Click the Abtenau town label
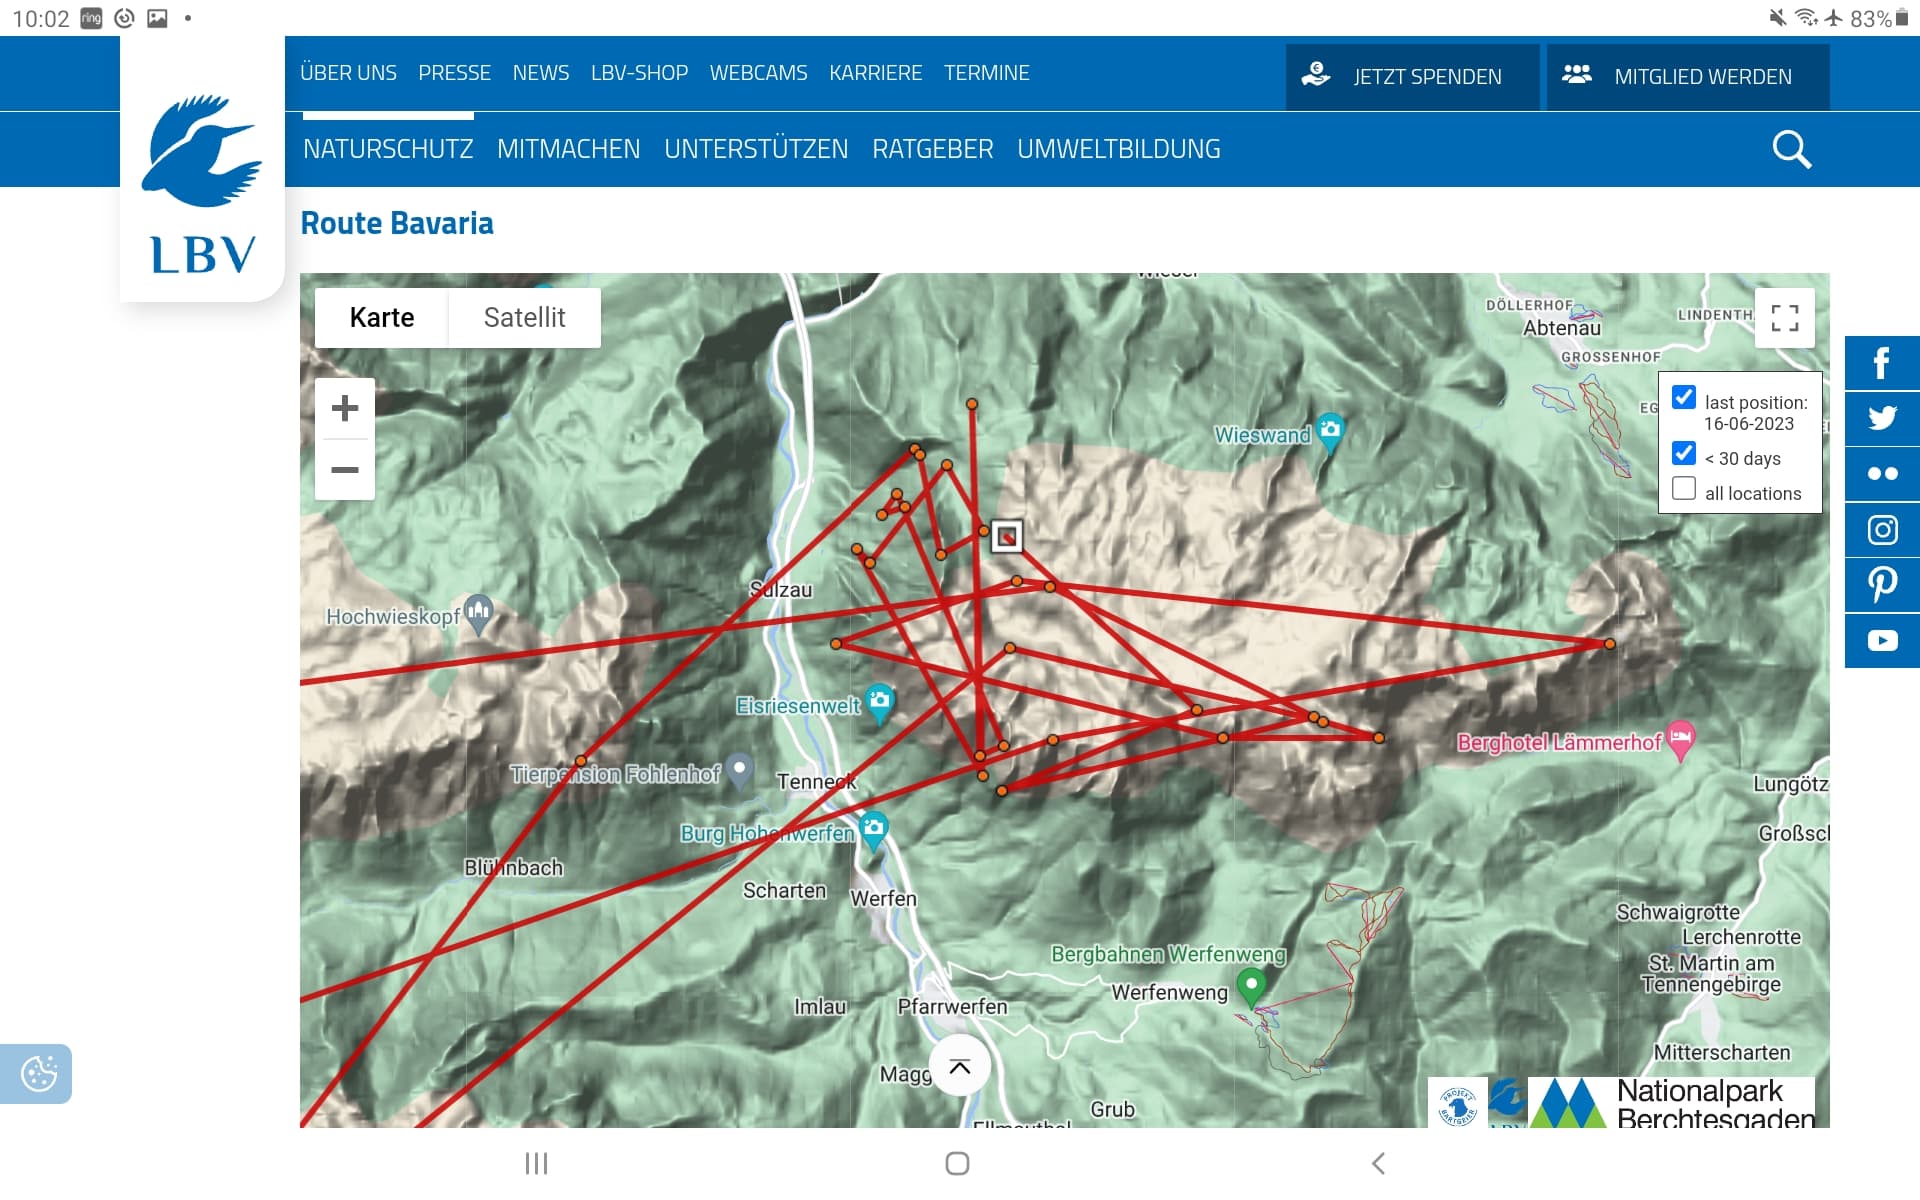Image resolution: width=1920 pixels, height=1200 pixels. click(1561, 328)
